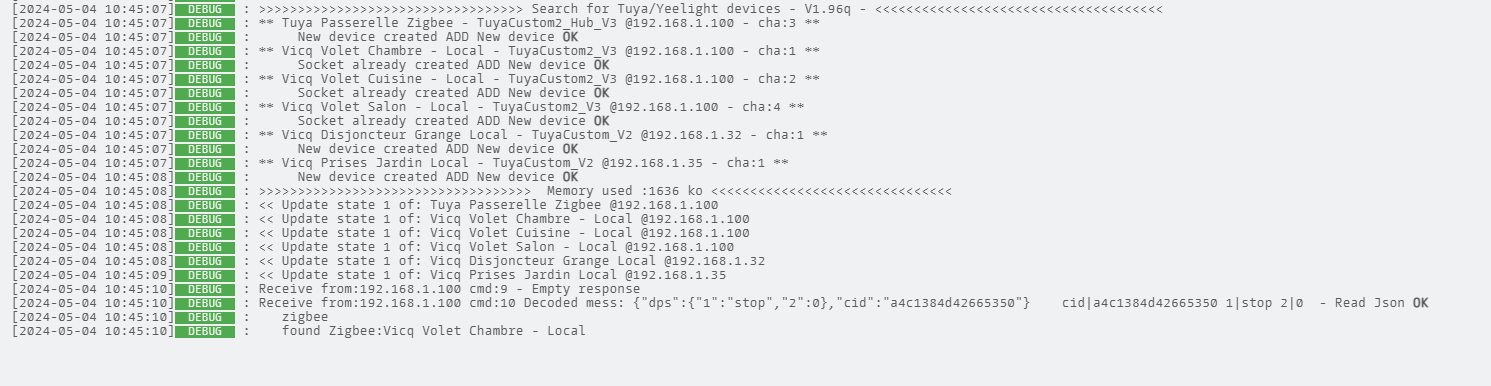Click the DEBUG badge on the last log line
The image size is (1491, 386).
(205, 331)
